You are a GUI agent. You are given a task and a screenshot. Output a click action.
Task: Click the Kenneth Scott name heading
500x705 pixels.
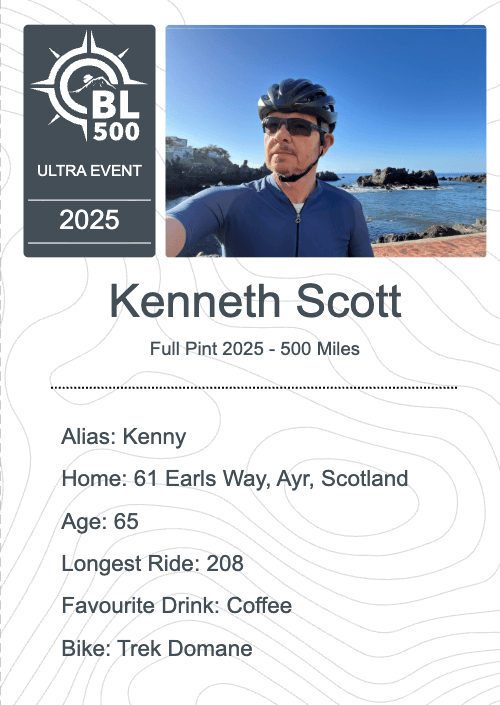point(255,301)
